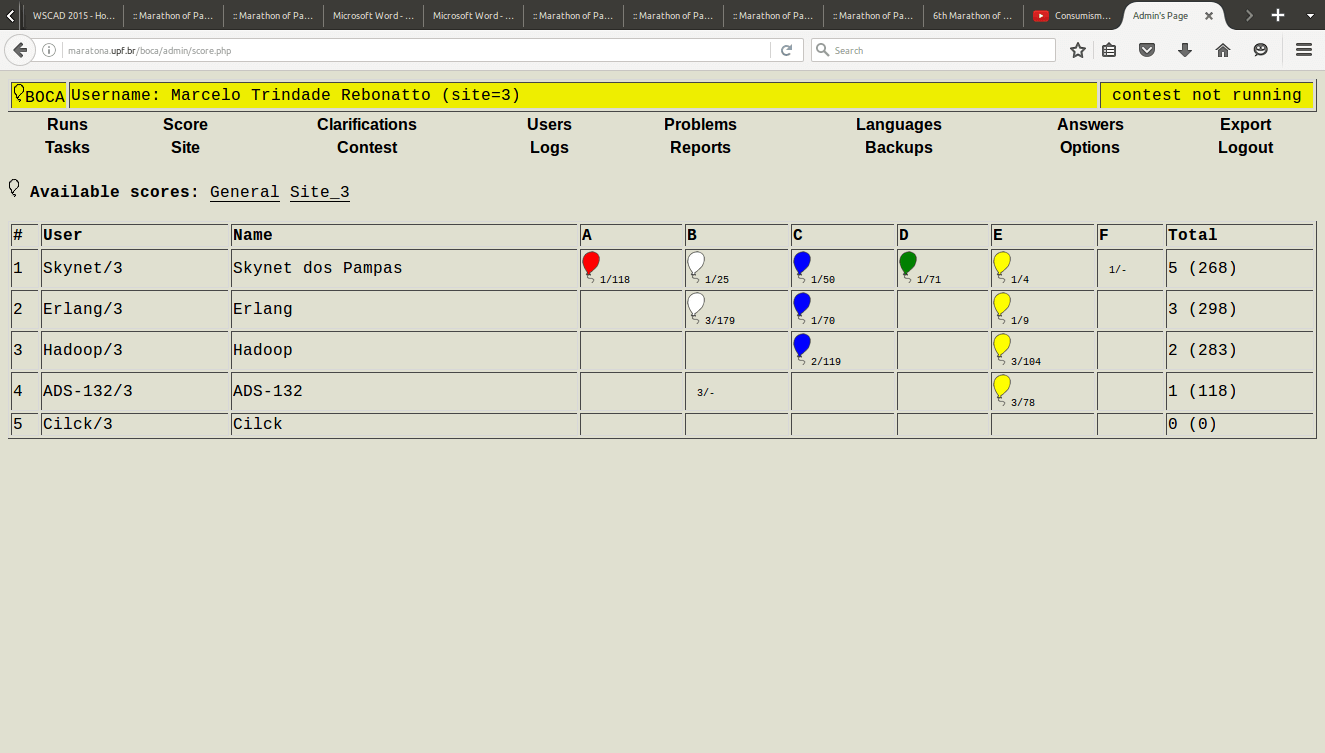
Task: Click Skynet's white balloon for problem B
Action: tap(696, 266)
